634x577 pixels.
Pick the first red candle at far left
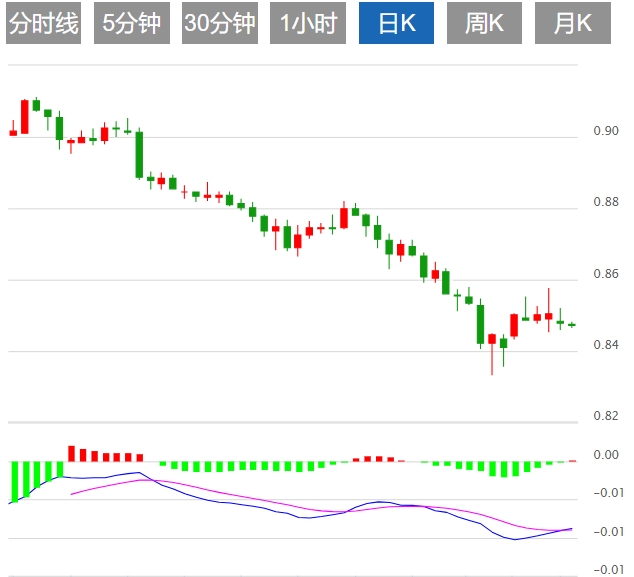coord(14,132)
